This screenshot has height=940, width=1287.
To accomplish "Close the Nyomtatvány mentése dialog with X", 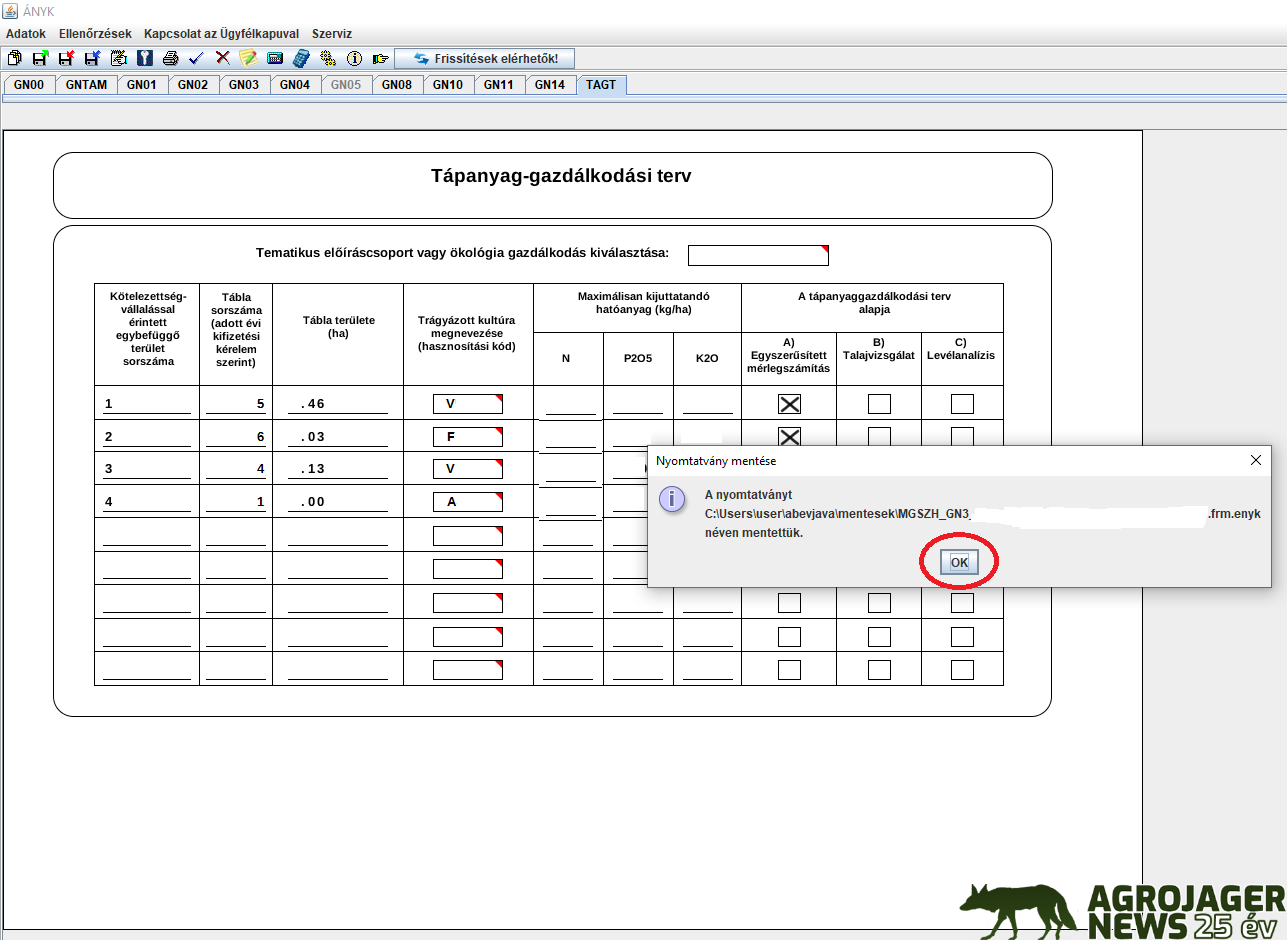I will (1256, 461).
